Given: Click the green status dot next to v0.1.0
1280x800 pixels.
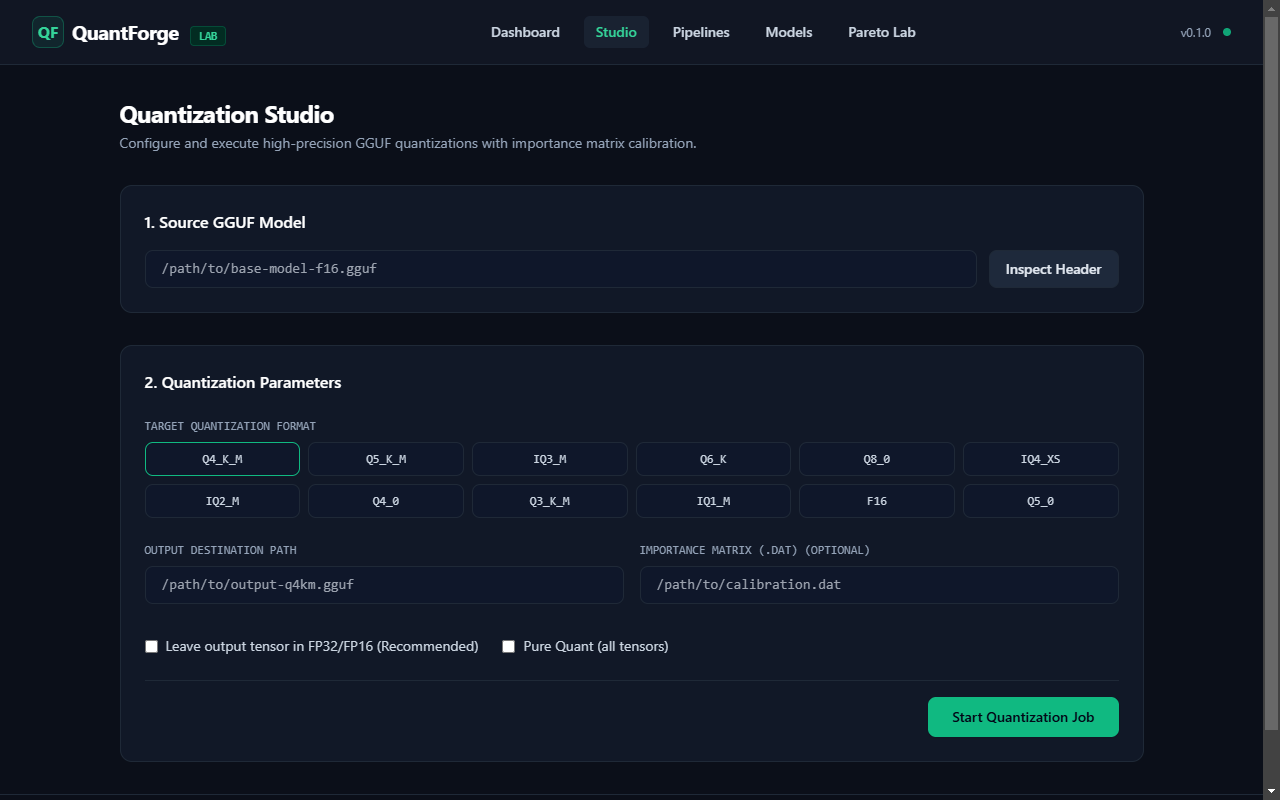Looking at the screenshot, I should [x=1227, y=32].
